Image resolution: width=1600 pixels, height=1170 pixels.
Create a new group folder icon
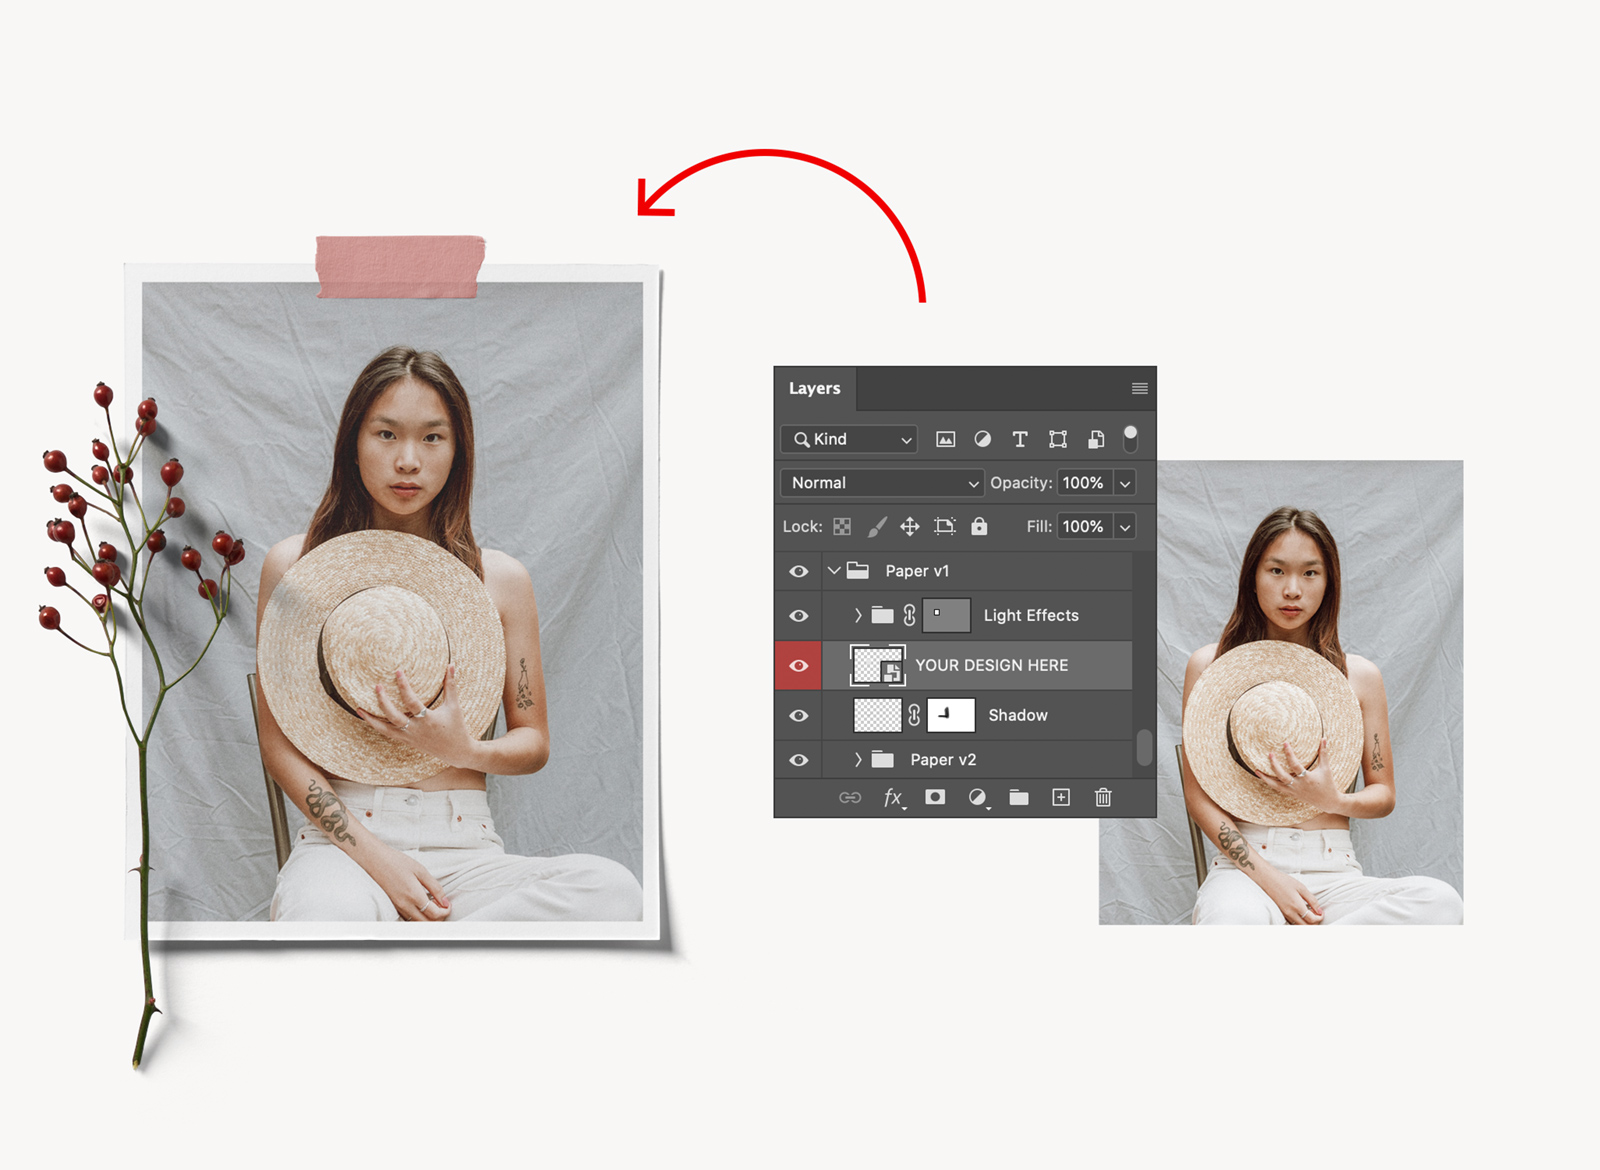1019,797
